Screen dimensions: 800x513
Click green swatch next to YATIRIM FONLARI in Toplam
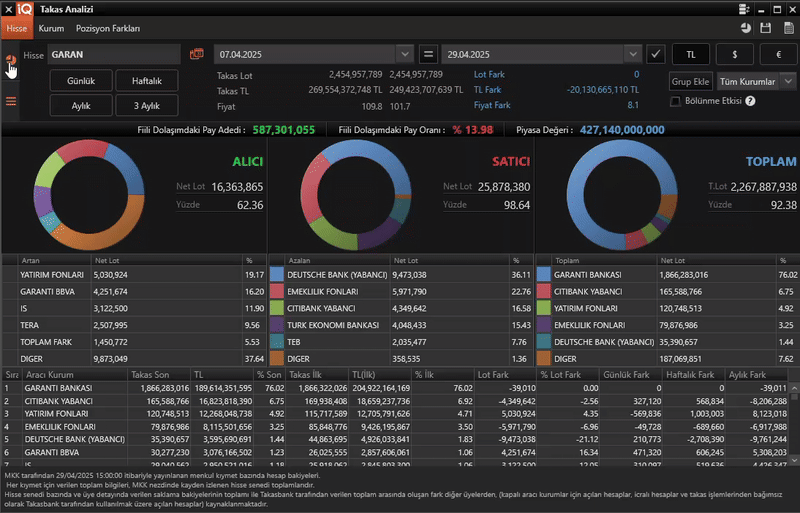pyautogui.click(x=544, y=308)
